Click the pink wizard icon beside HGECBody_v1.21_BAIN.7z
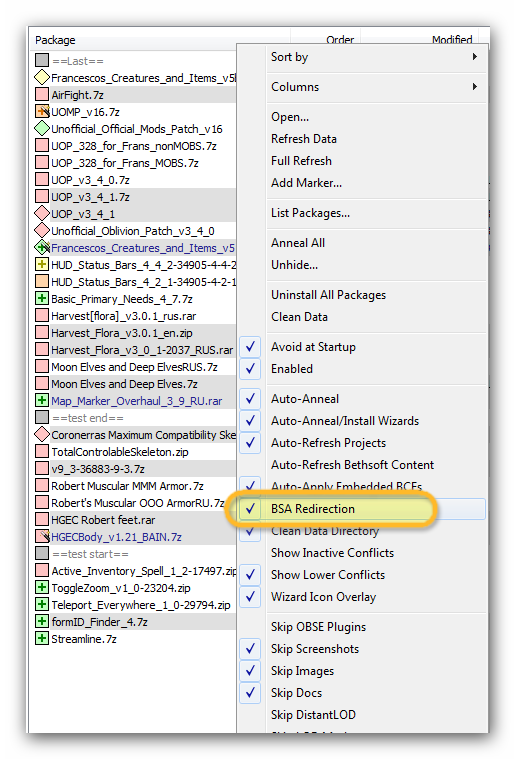This screenshot has height=759, width=516. pos(42,537)
